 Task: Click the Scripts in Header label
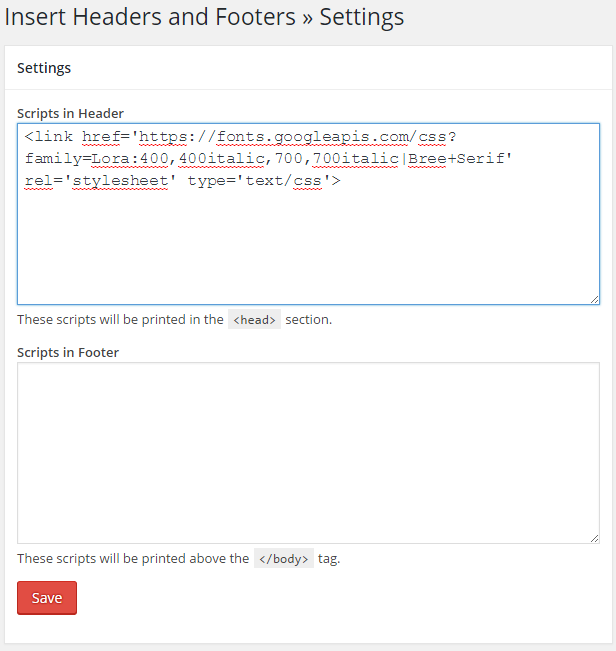(x=70, y=113)
